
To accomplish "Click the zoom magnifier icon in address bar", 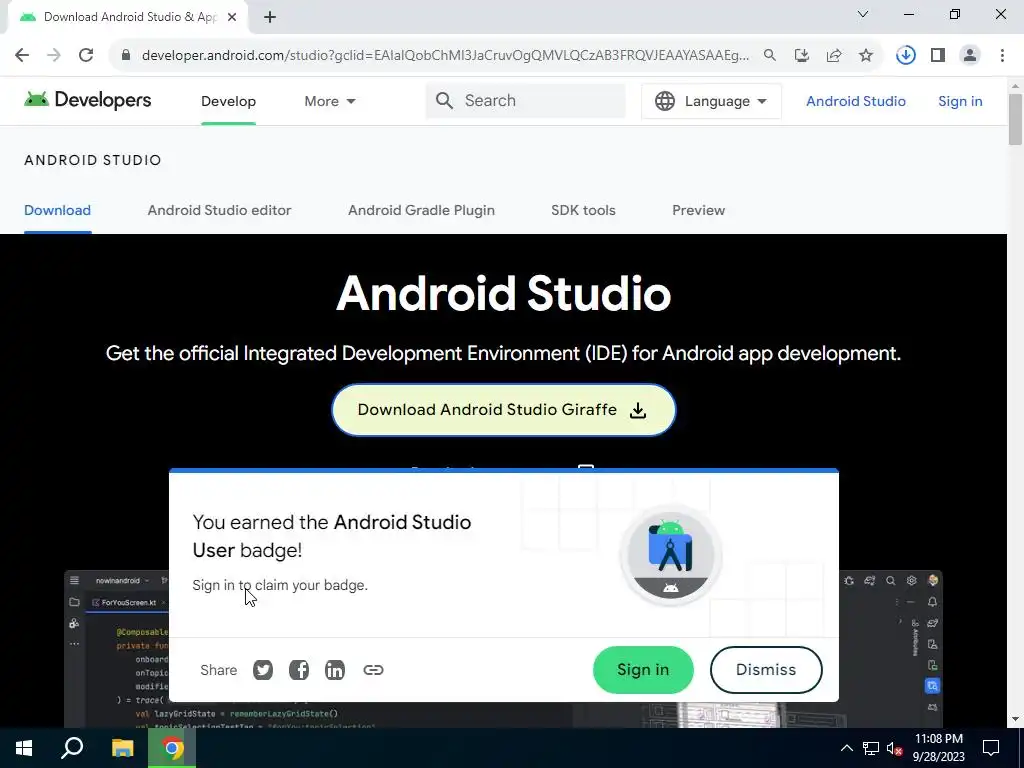I will [x=770, y=55].
